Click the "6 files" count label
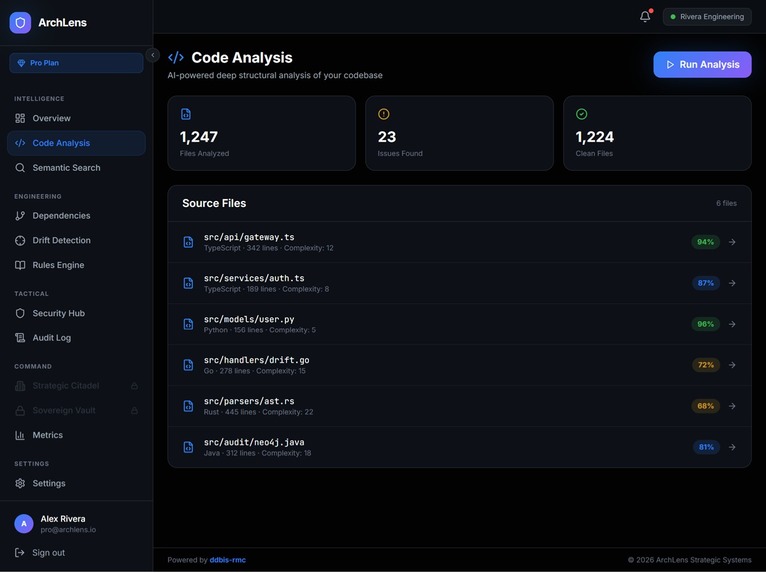Image resolution: width=766 pixels, height=573 pixels. pos(726,203)
